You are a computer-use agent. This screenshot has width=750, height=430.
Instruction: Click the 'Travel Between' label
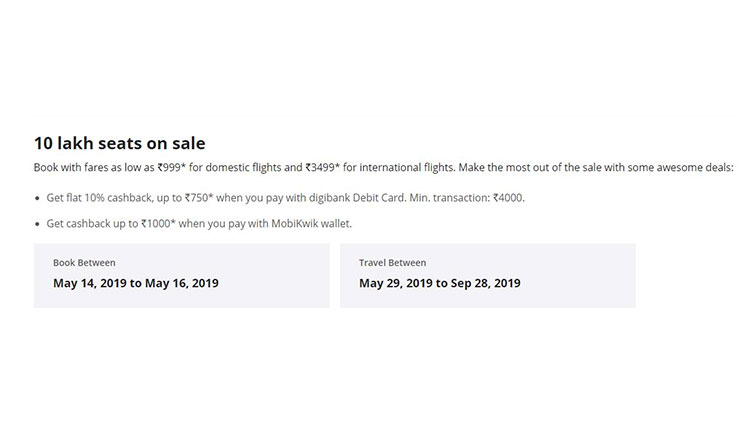click(x=392, y=263)
